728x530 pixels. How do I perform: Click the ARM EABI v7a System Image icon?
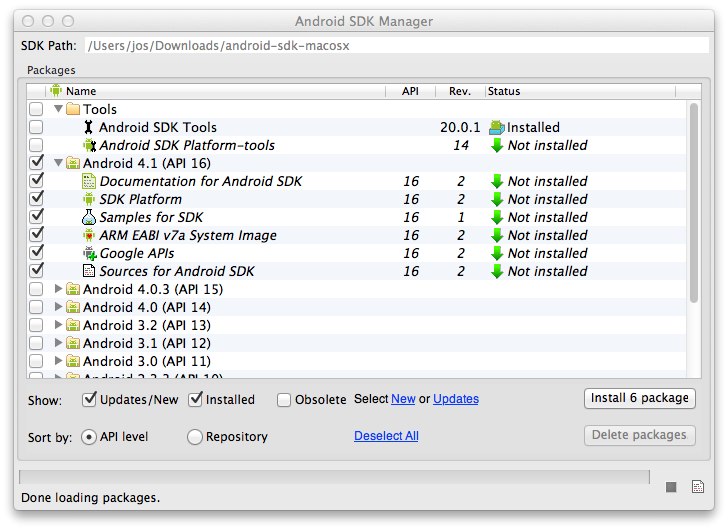(89, 235)
